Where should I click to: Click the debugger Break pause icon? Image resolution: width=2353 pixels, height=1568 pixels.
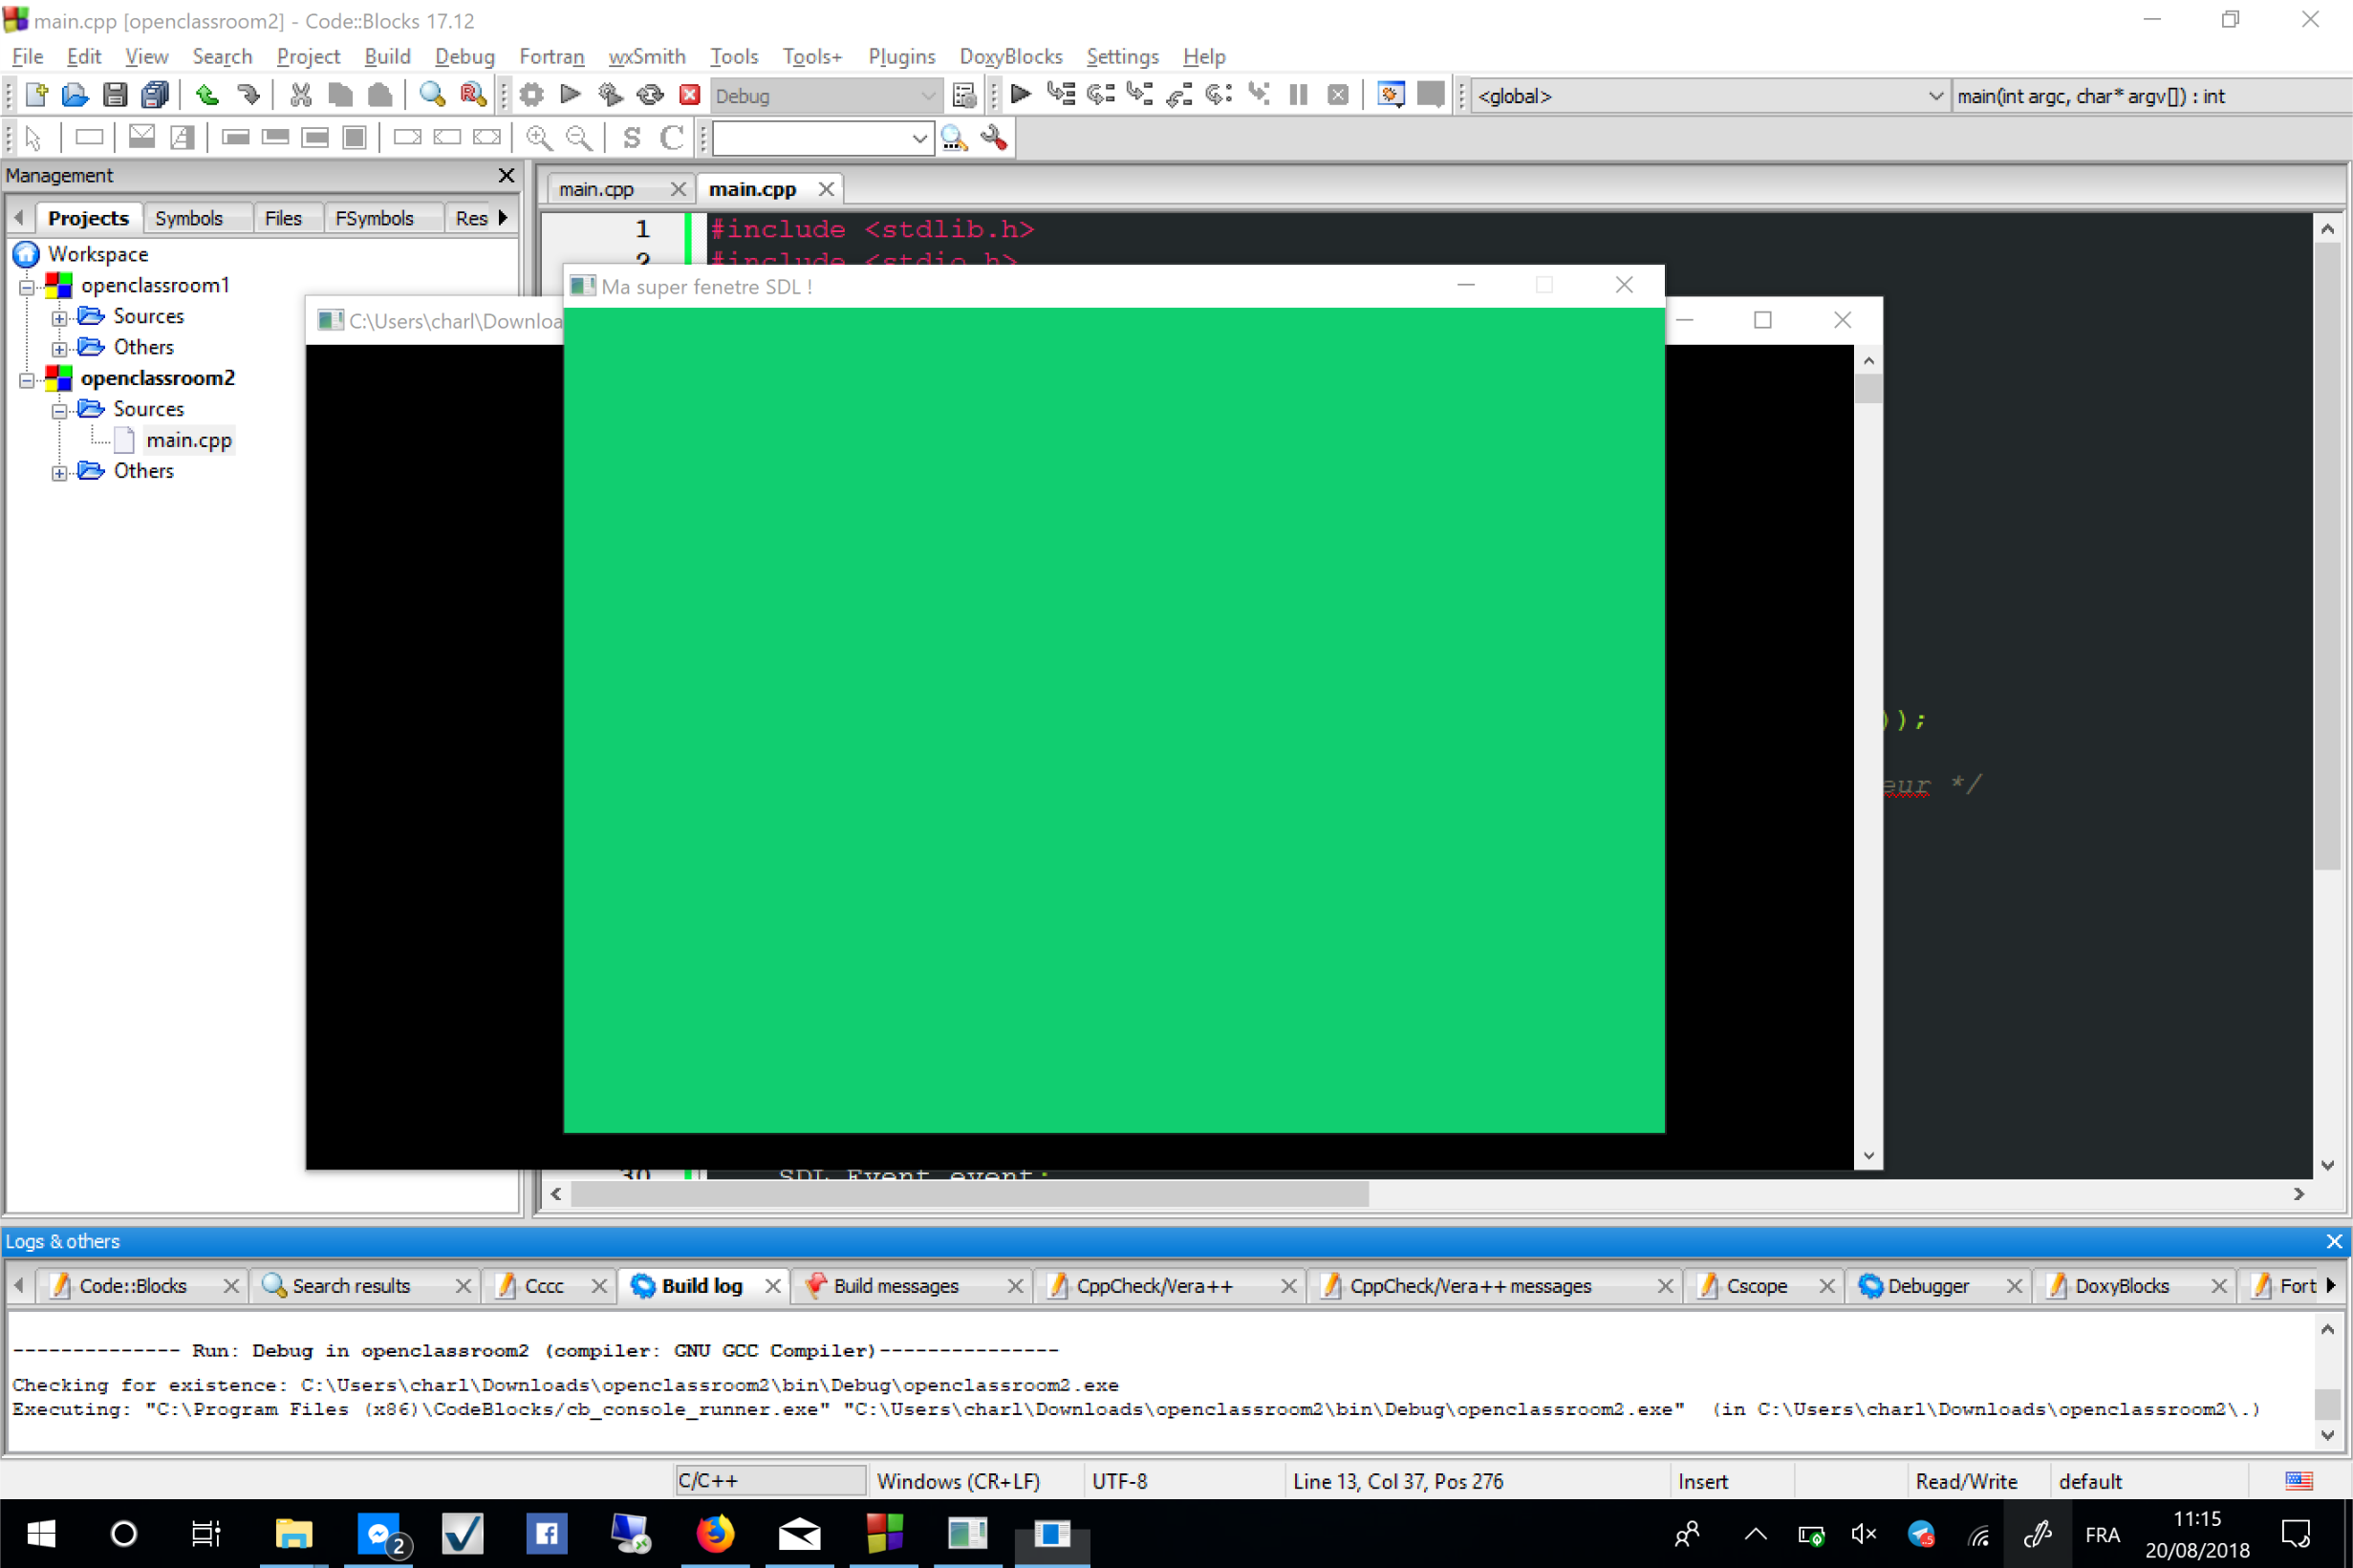tap(1298, 95)
